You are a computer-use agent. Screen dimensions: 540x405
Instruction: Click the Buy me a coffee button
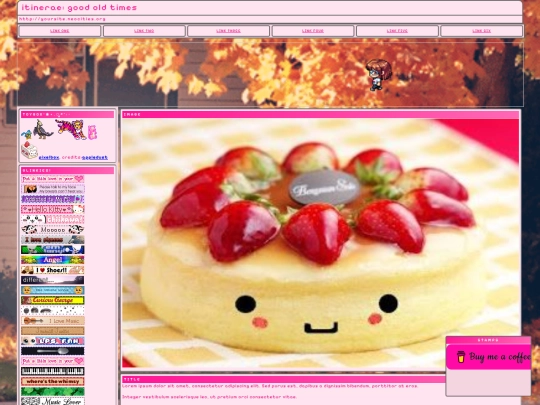tap(488, 357)
